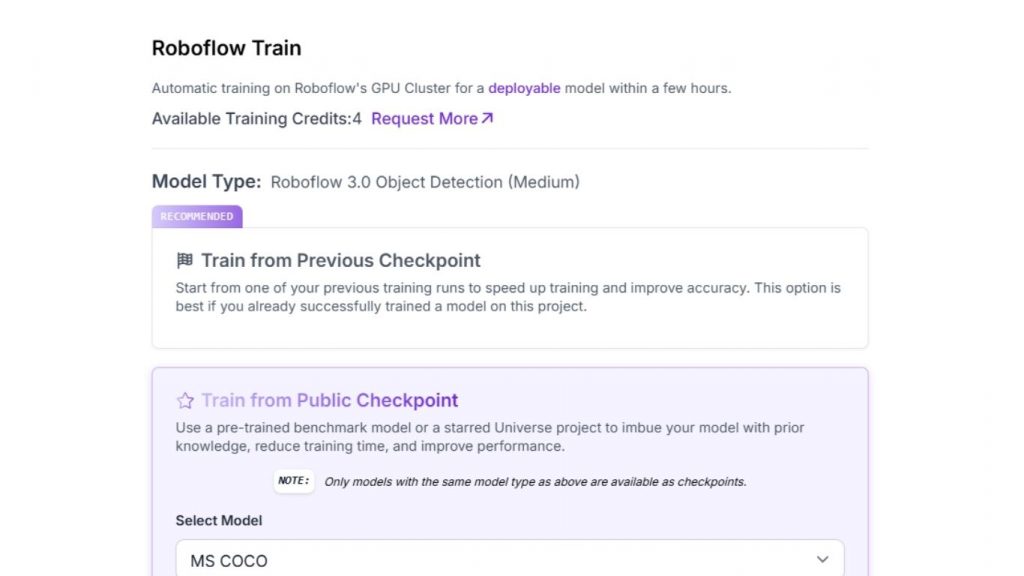
Task: Click the note about same model type
Action: 535,482
